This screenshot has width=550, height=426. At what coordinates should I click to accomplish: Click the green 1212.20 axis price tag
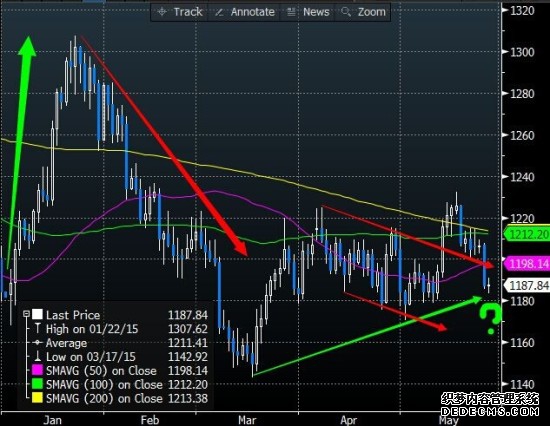click(x=527, y=234)
